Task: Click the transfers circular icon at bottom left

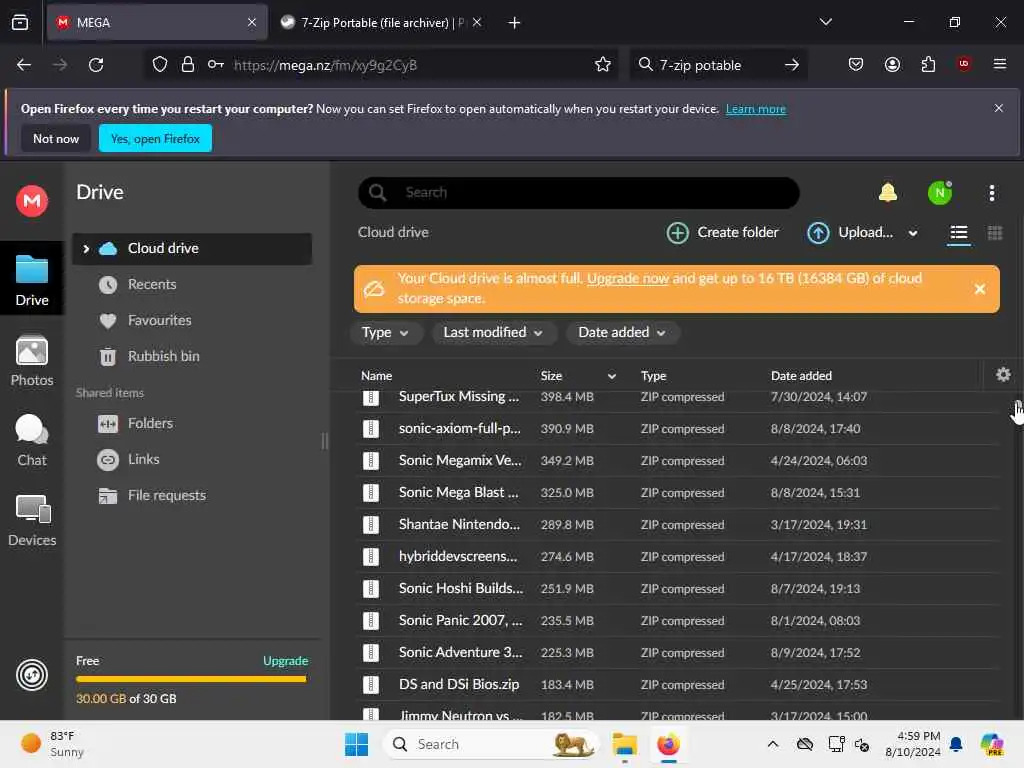Action: [31, 675]
